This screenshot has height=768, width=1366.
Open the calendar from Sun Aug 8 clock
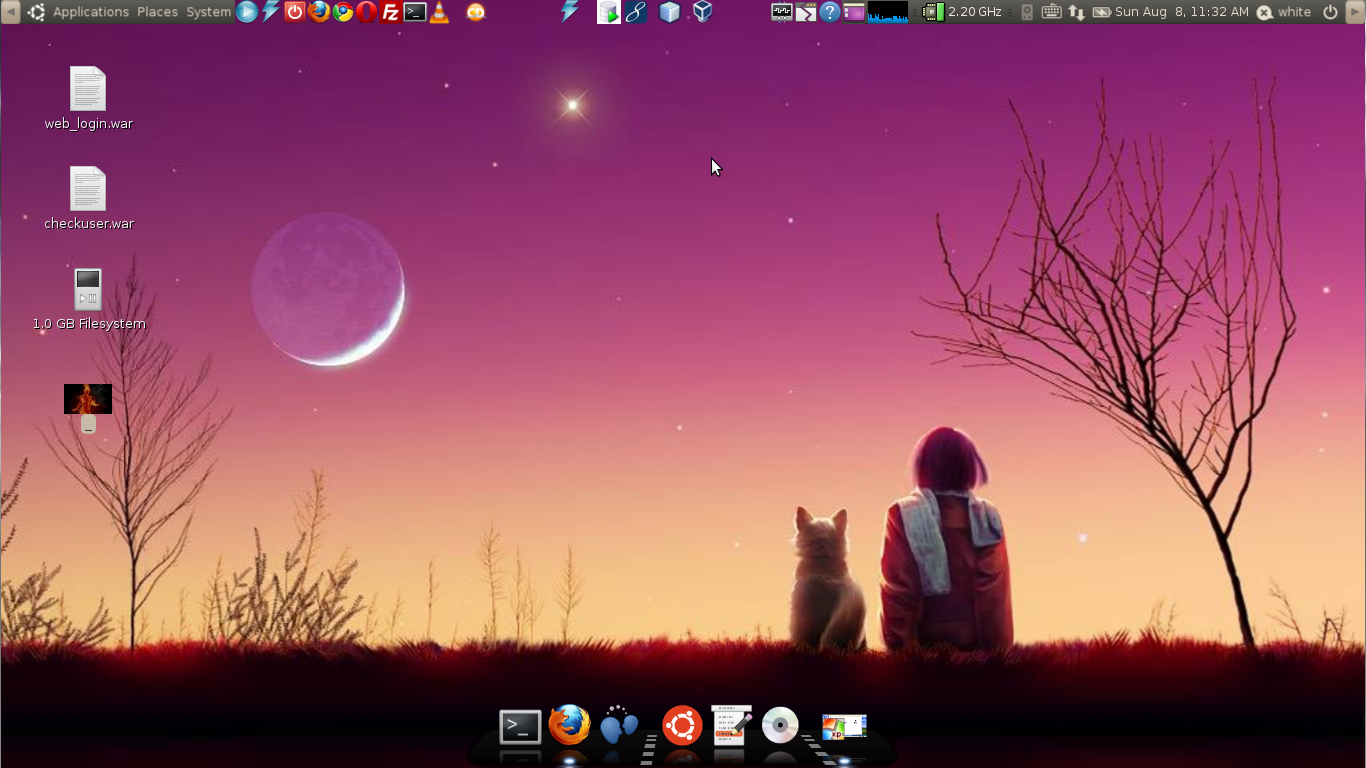click(1182, 12)
